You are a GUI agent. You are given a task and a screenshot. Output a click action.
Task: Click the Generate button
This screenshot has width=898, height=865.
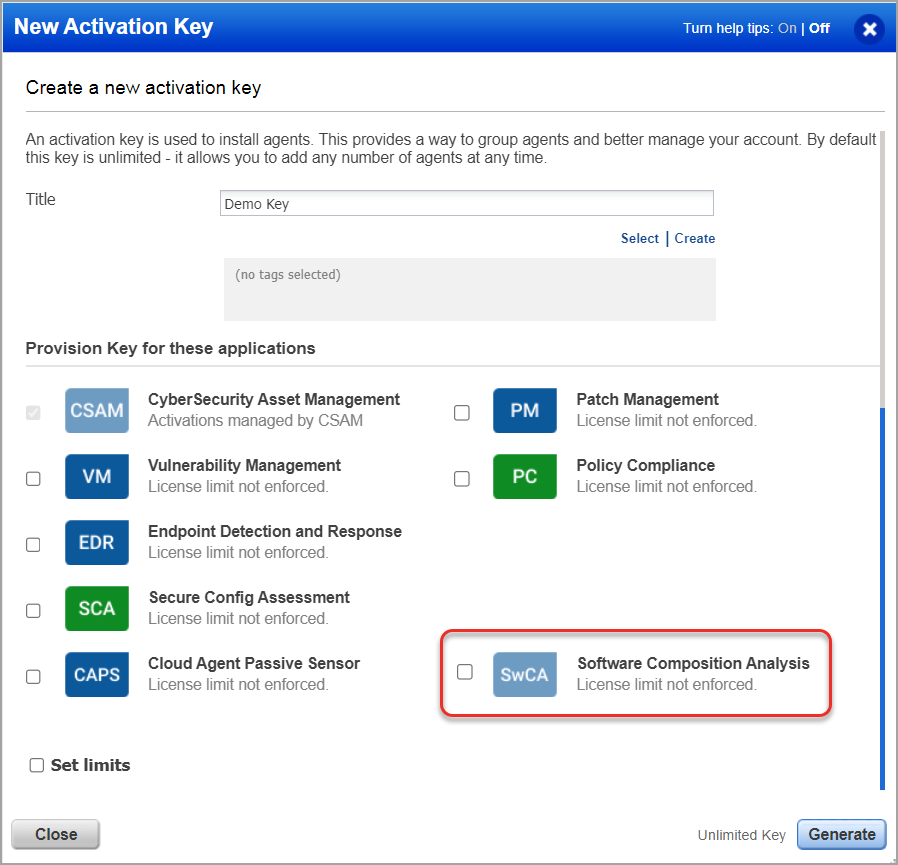[x=841, y=834]
